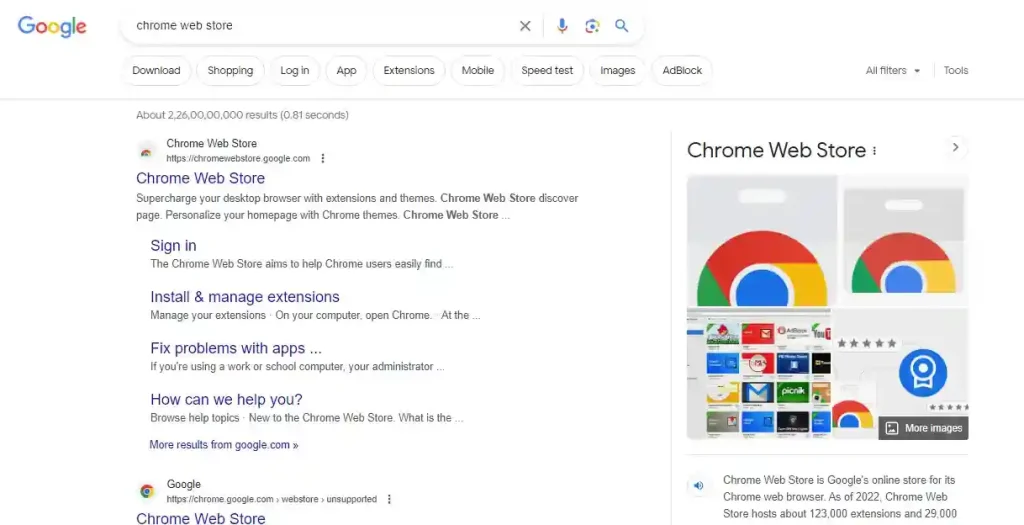This screenshot has width=1024, height=525.
Task: Click the chrome.google.com › webstore › unsupported breadcrumb
Action: (x=272, y=500)
